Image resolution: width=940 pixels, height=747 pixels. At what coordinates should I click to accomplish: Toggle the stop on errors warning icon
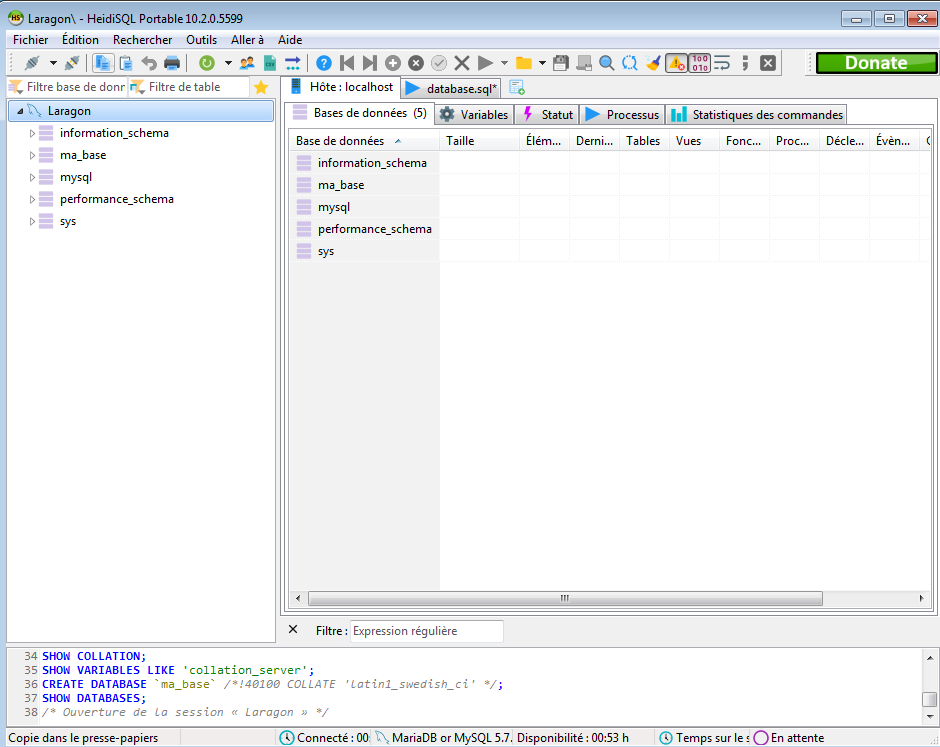pyautogui.click(x=676, y=63)
